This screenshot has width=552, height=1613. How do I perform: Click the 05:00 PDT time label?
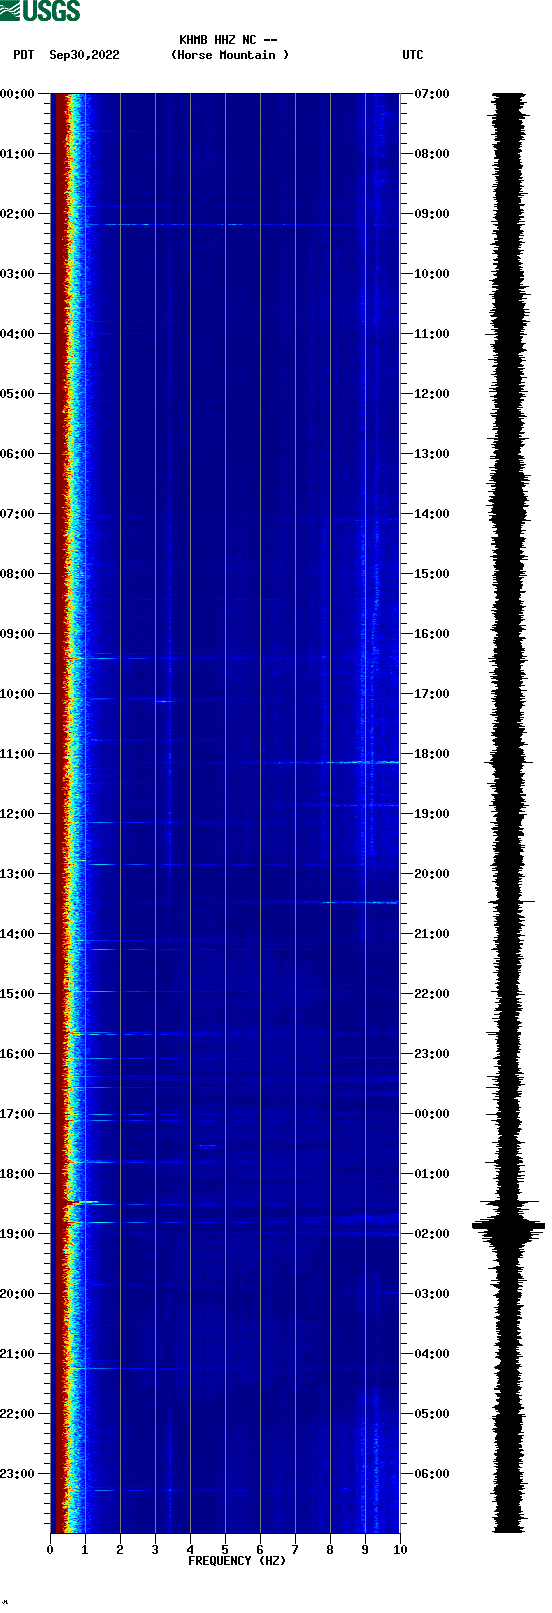pos(18,394)
